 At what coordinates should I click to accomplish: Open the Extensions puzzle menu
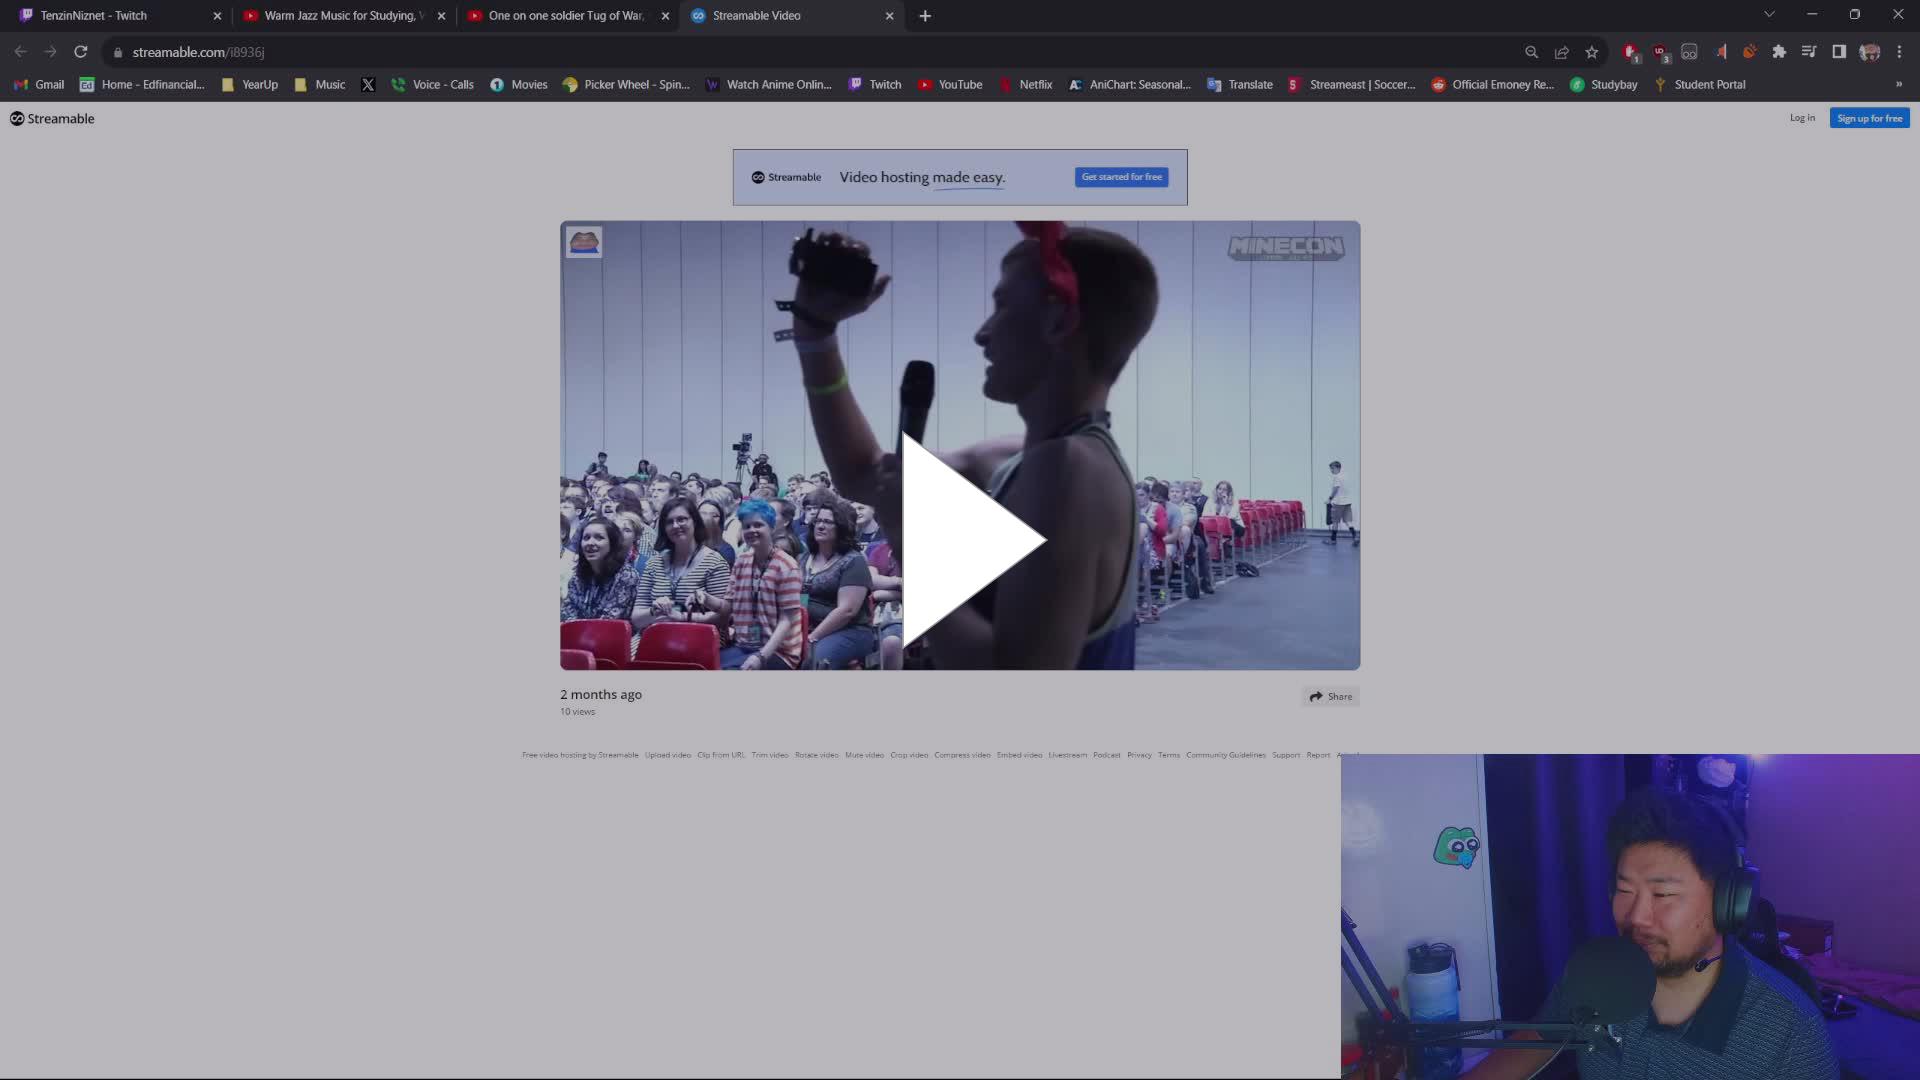[x=1780, y=52]
